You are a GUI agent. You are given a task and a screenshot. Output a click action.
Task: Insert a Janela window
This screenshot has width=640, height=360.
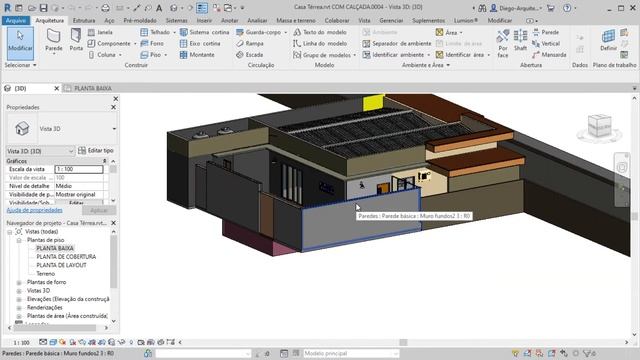coord(100,32)
